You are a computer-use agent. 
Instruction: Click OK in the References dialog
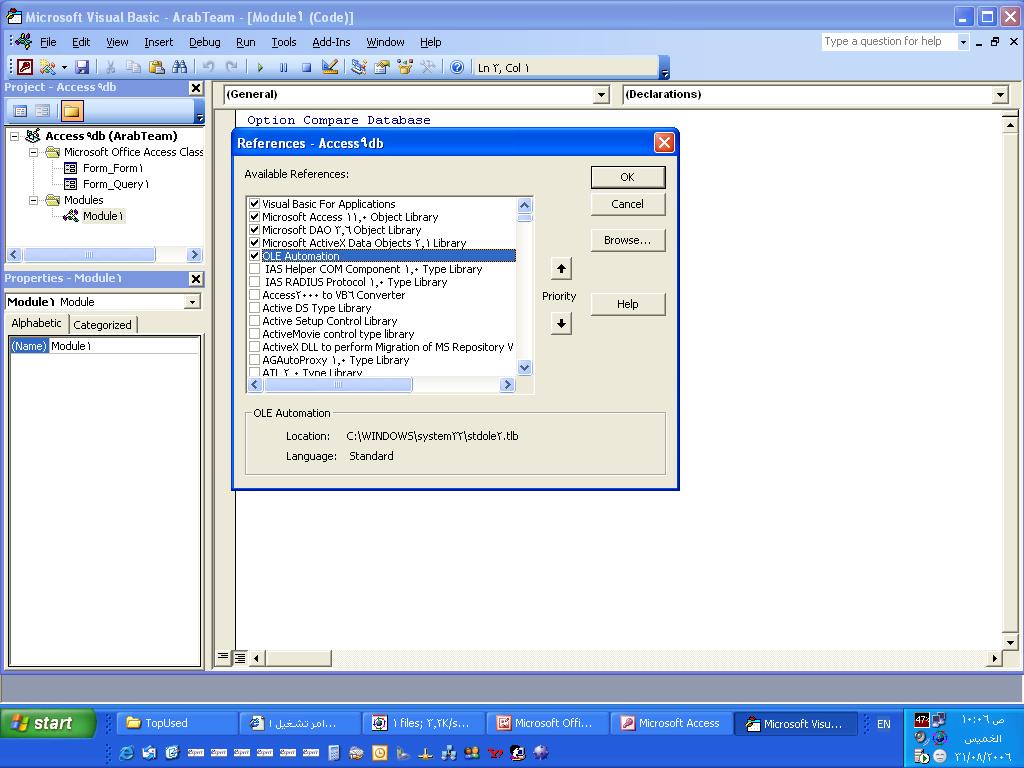628,177
